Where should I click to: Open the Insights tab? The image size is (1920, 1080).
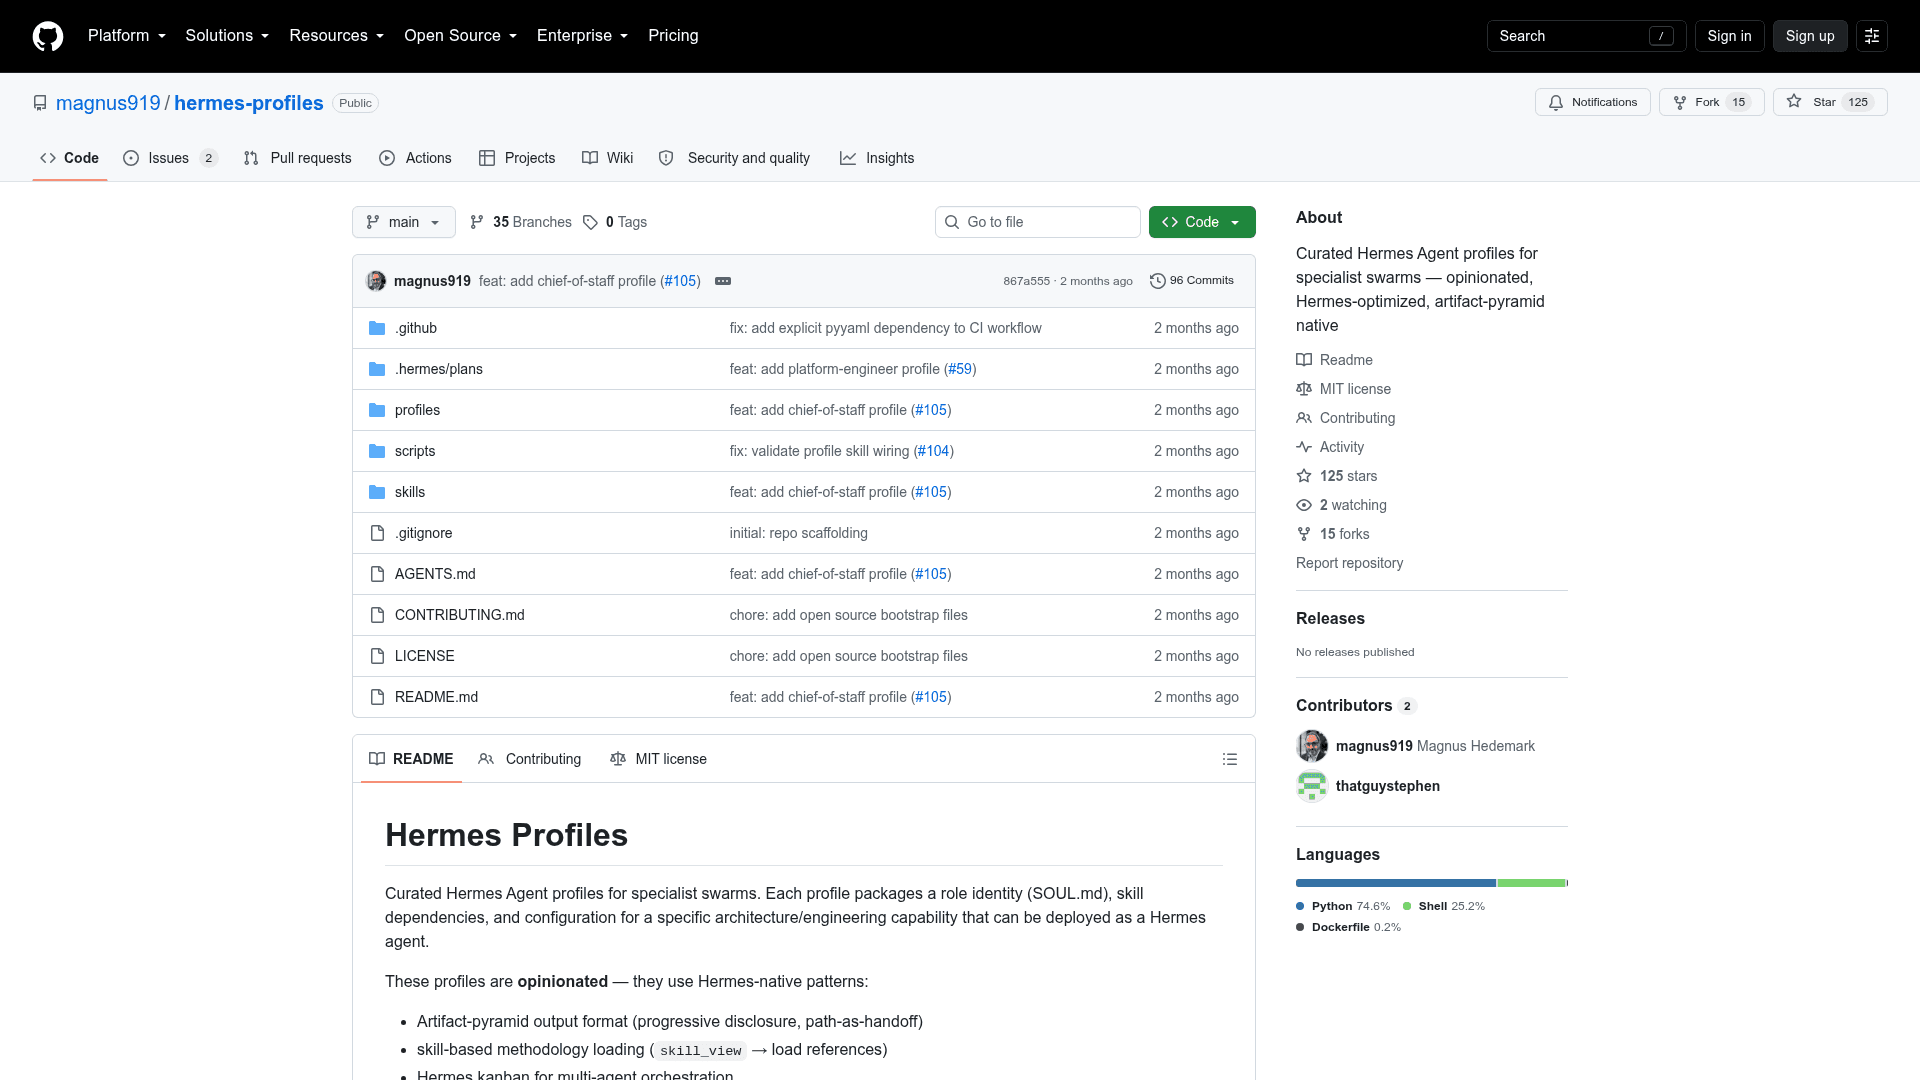[877, 158]
